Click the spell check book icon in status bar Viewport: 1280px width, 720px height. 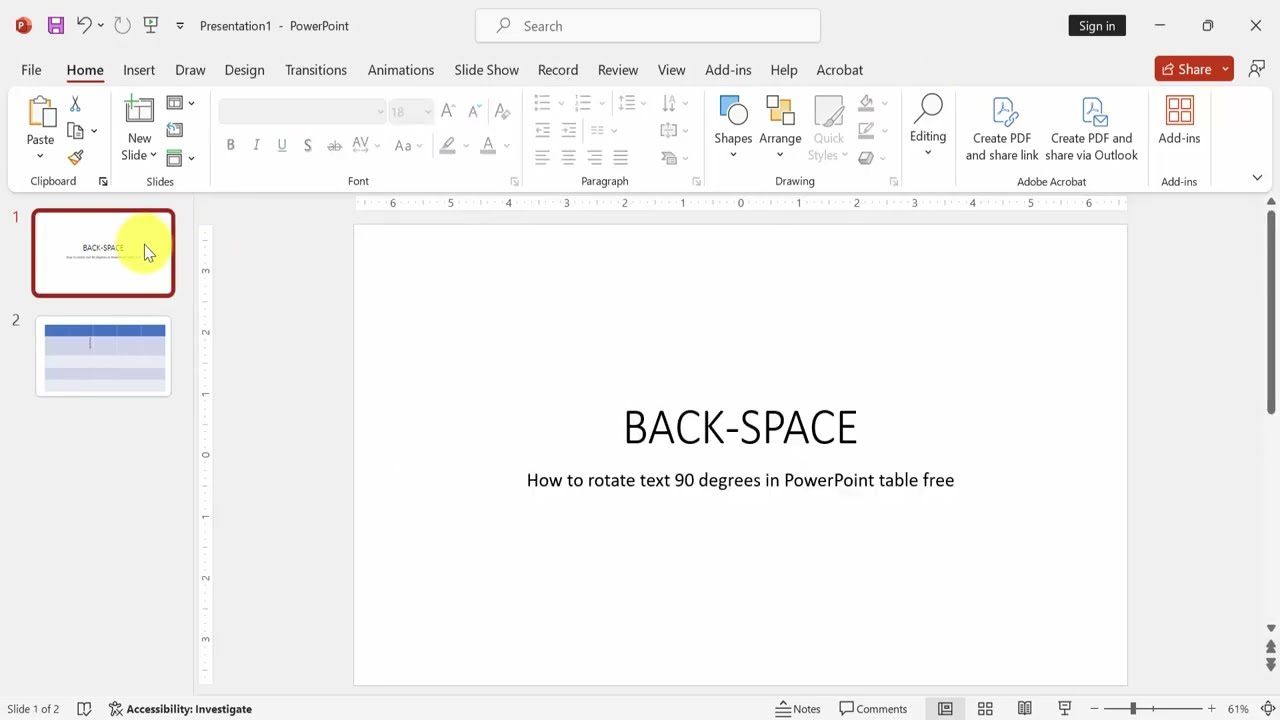[x=84, y=709]
